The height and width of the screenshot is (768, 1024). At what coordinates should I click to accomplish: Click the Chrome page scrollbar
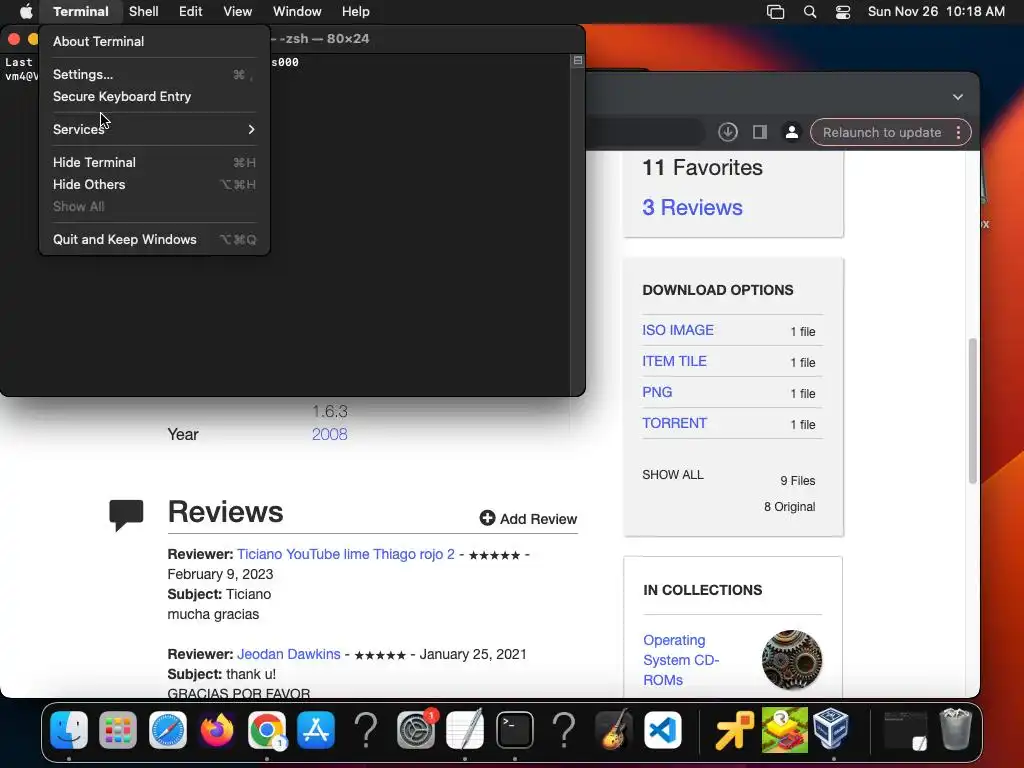point(972,411)
